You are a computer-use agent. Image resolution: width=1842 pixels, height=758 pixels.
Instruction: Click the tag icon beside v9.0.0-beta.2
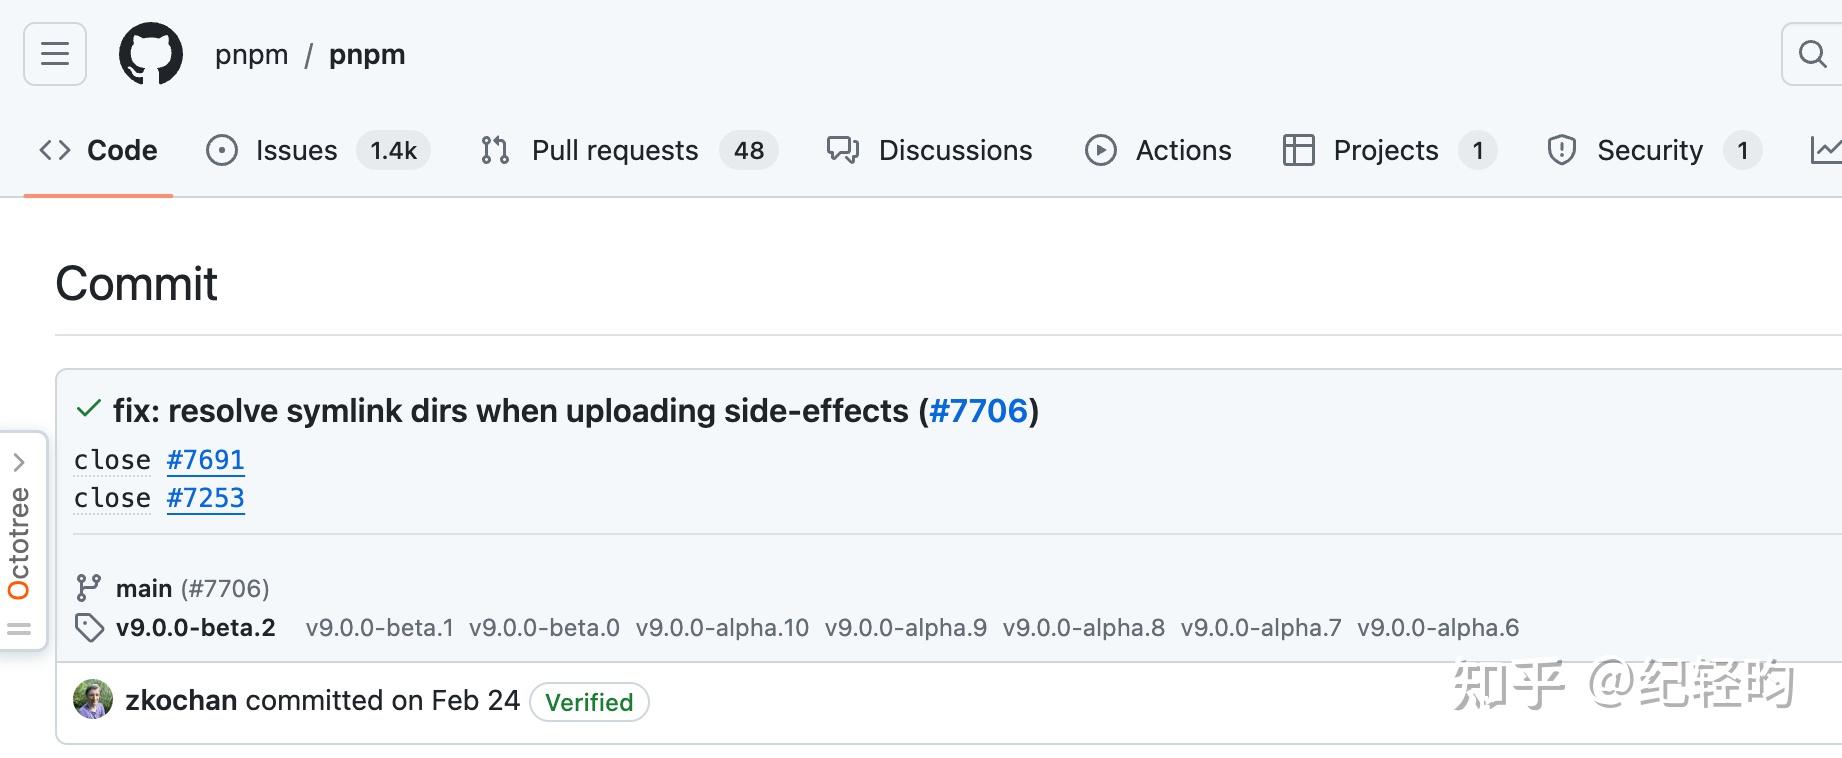click(x=89, y=628)
